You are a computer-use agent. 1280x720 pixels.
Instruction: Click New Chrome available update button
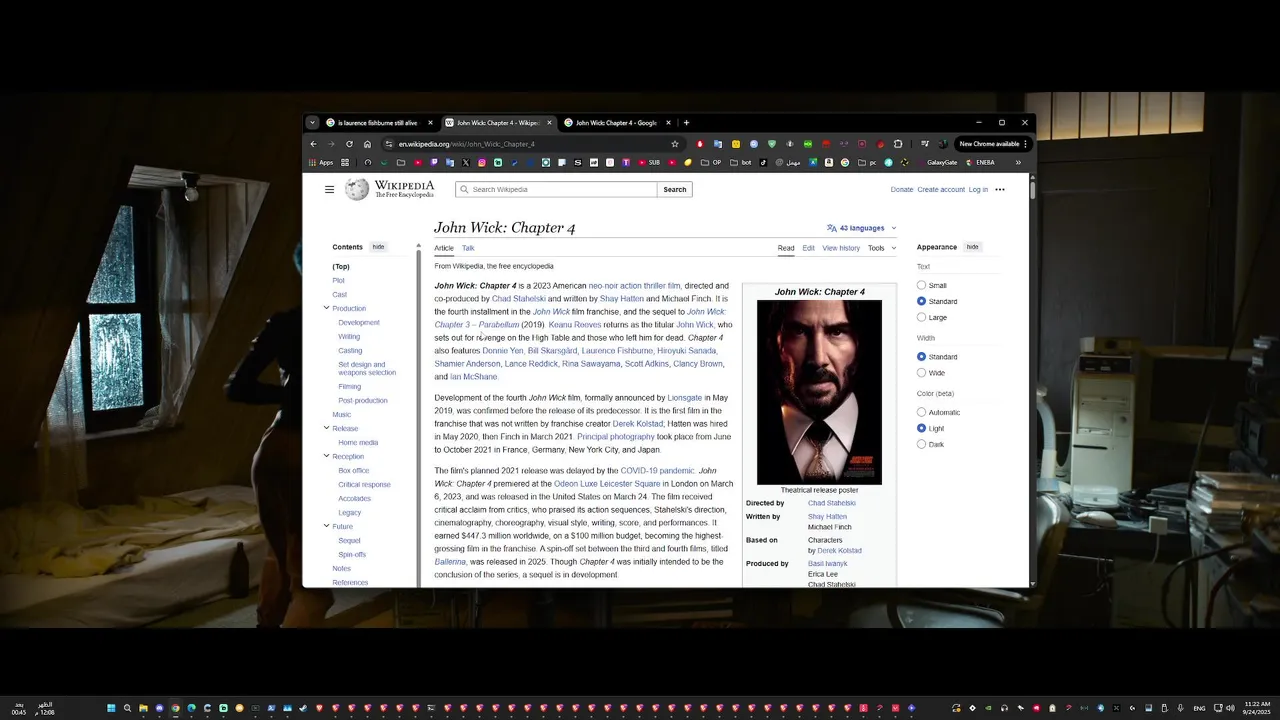point(992,144)
